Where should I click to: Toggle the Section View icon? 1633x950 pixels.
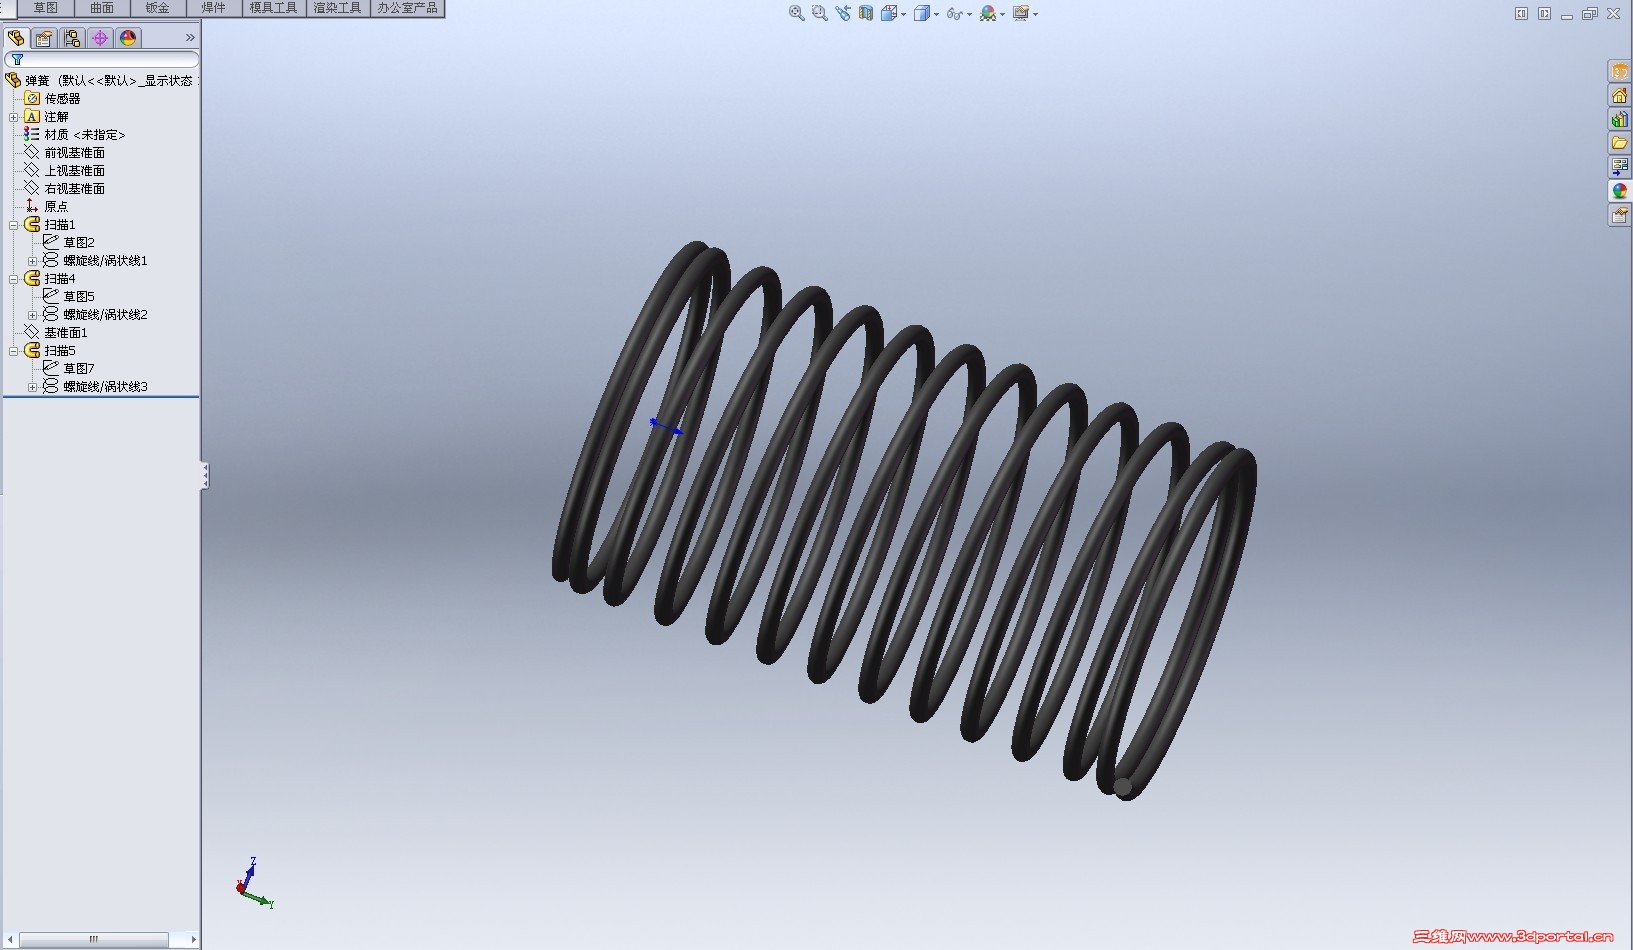pyautogui.click(x=866, y=13)
